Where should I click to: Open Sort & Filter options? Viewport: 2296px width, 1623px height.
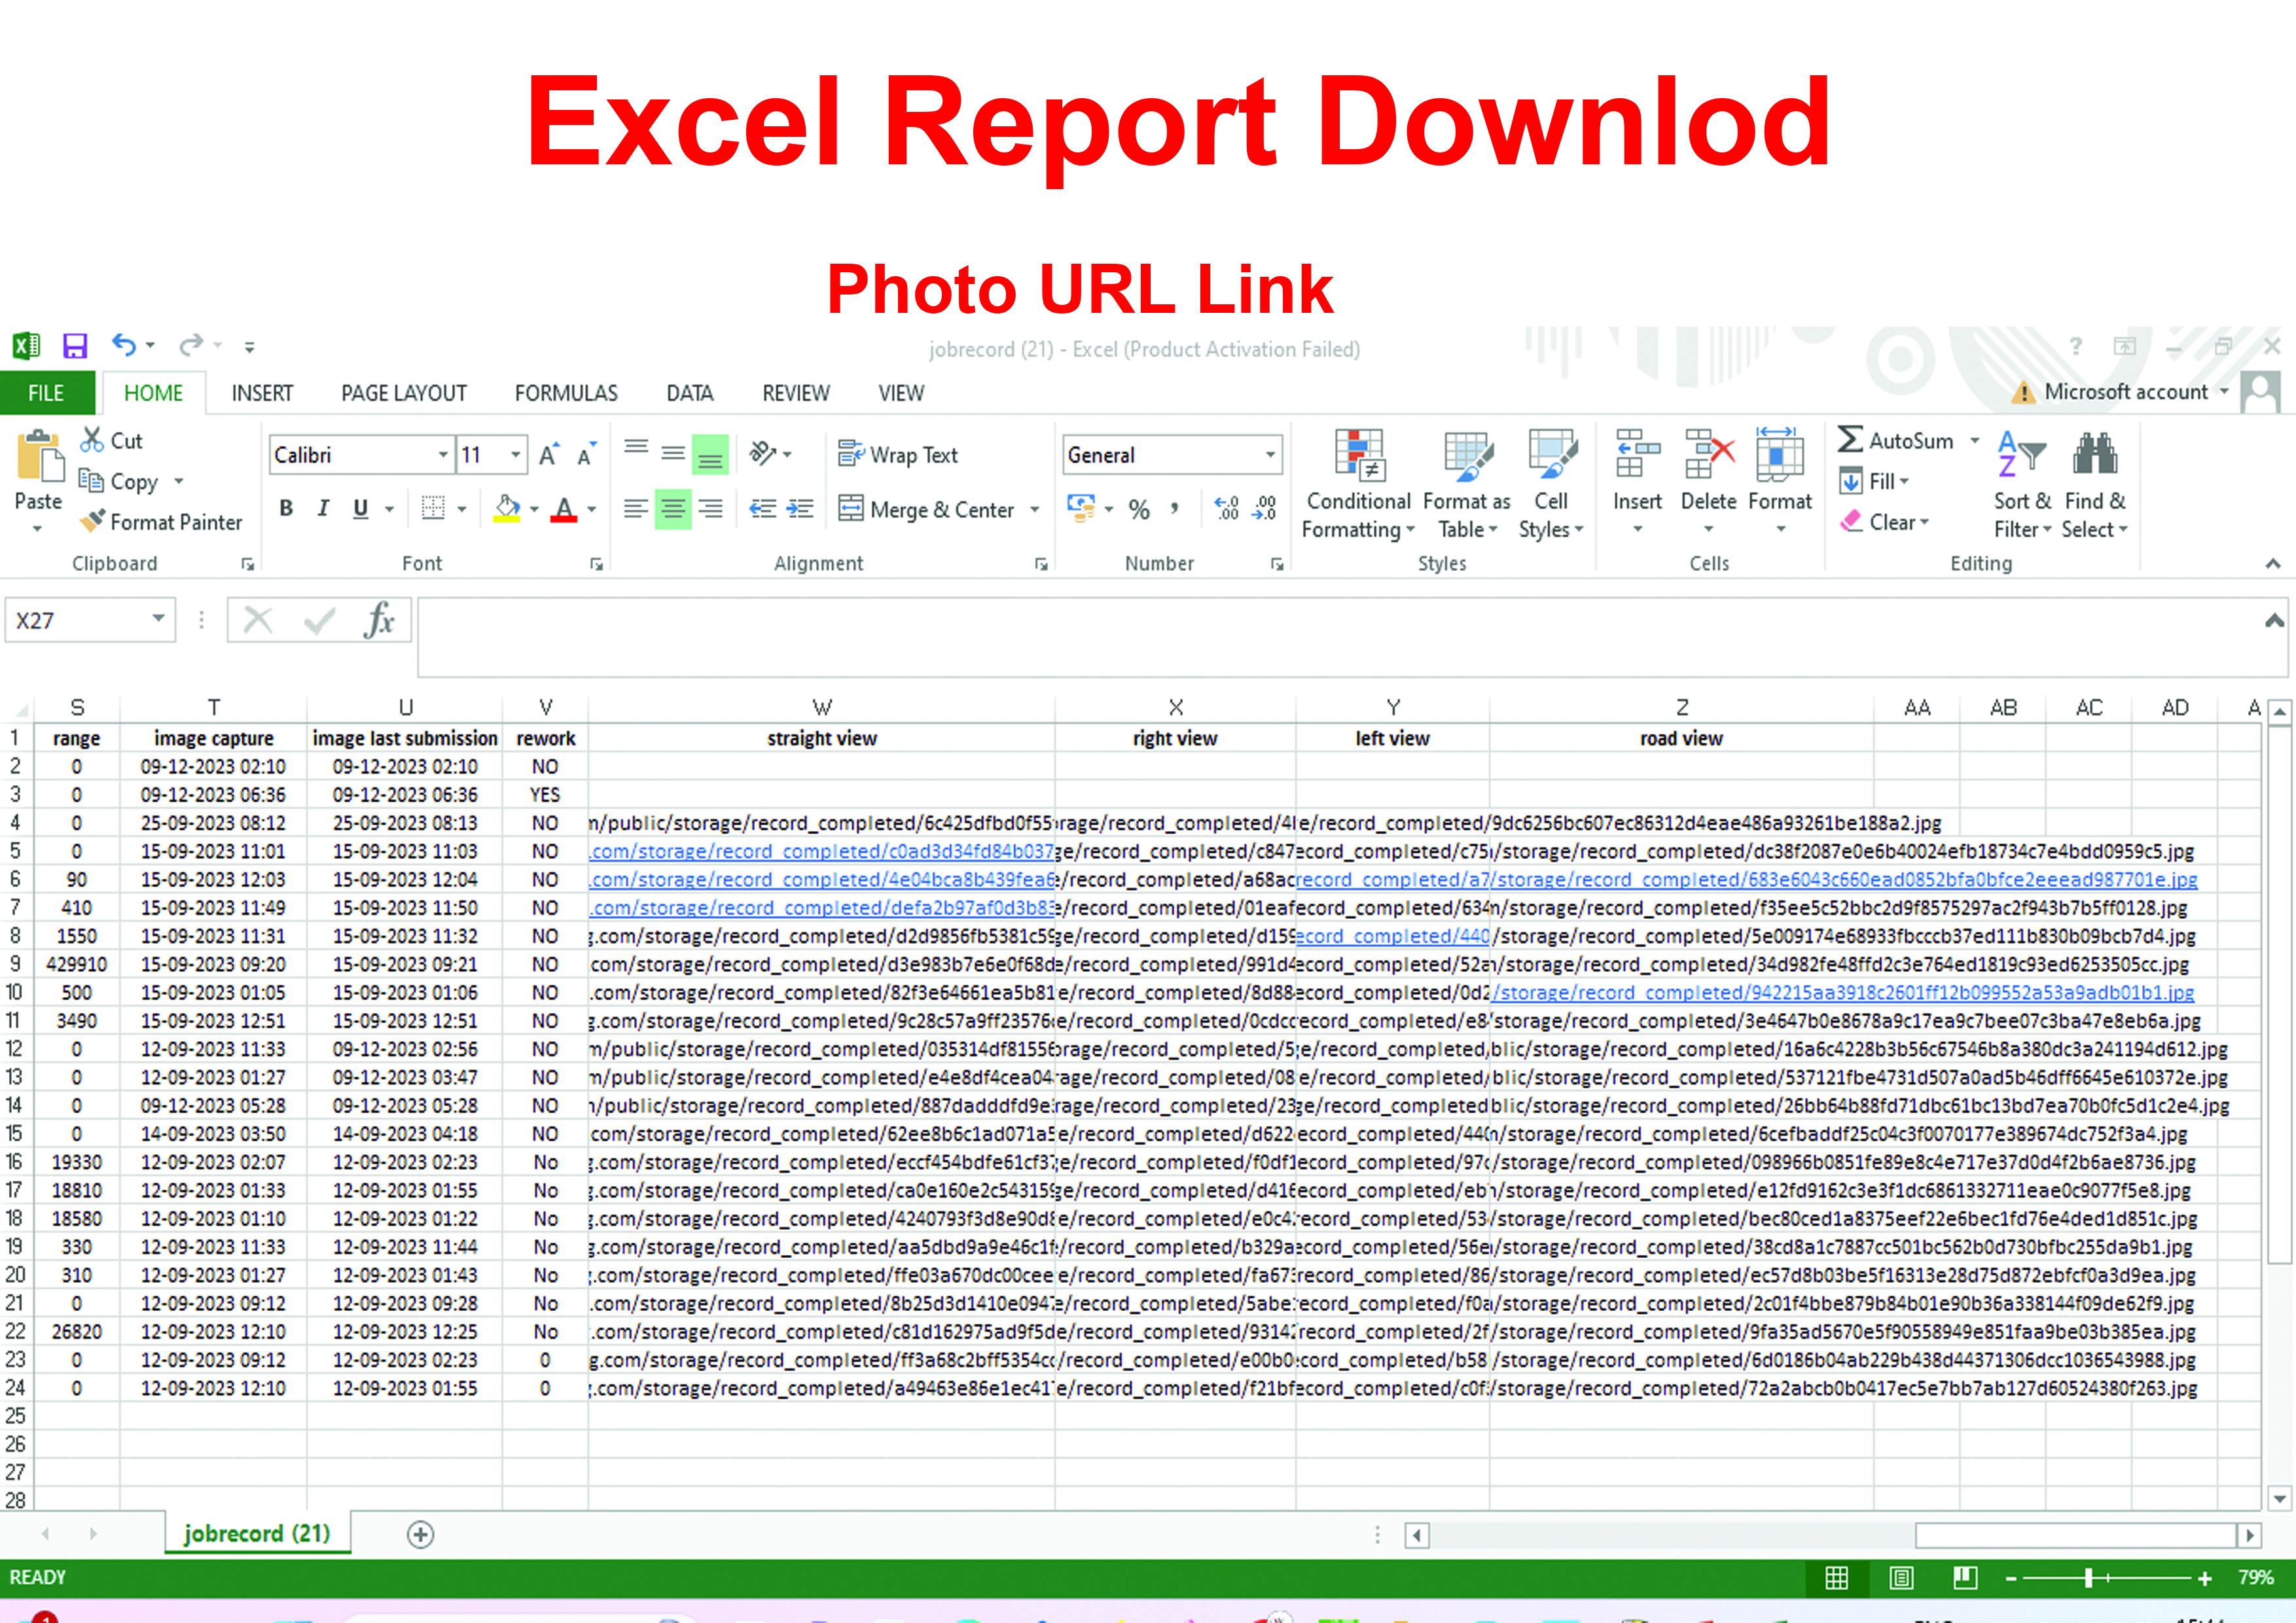2022,485
